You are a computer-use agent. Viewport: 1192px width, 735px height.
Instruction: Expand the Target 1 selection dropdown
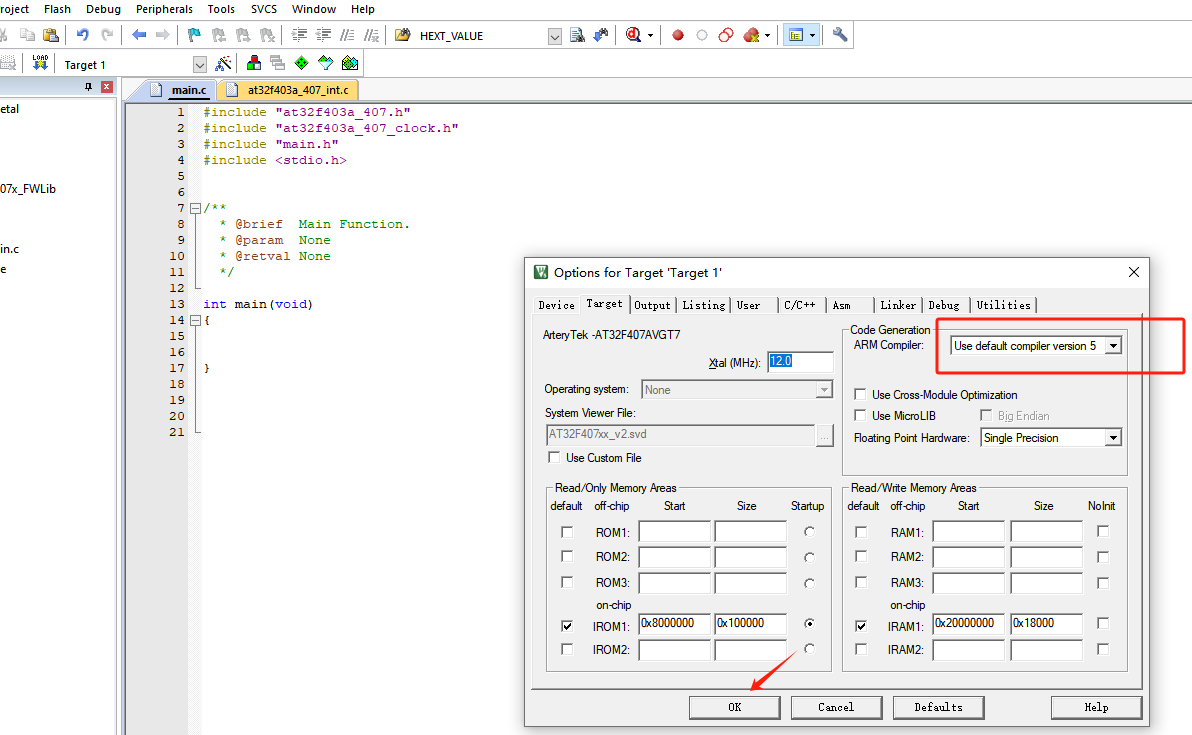199,65
